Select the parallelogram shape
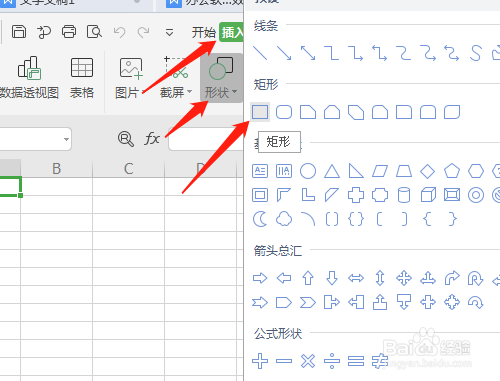500x381 pixels. pyautogui.click(x=380, y=171)
